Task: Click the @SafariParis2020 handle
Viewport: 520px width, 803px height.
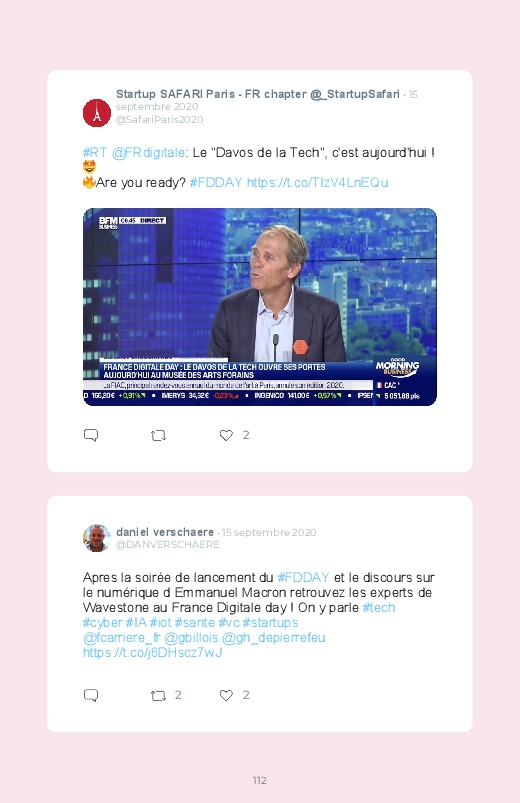Action: tap(159, 119)
